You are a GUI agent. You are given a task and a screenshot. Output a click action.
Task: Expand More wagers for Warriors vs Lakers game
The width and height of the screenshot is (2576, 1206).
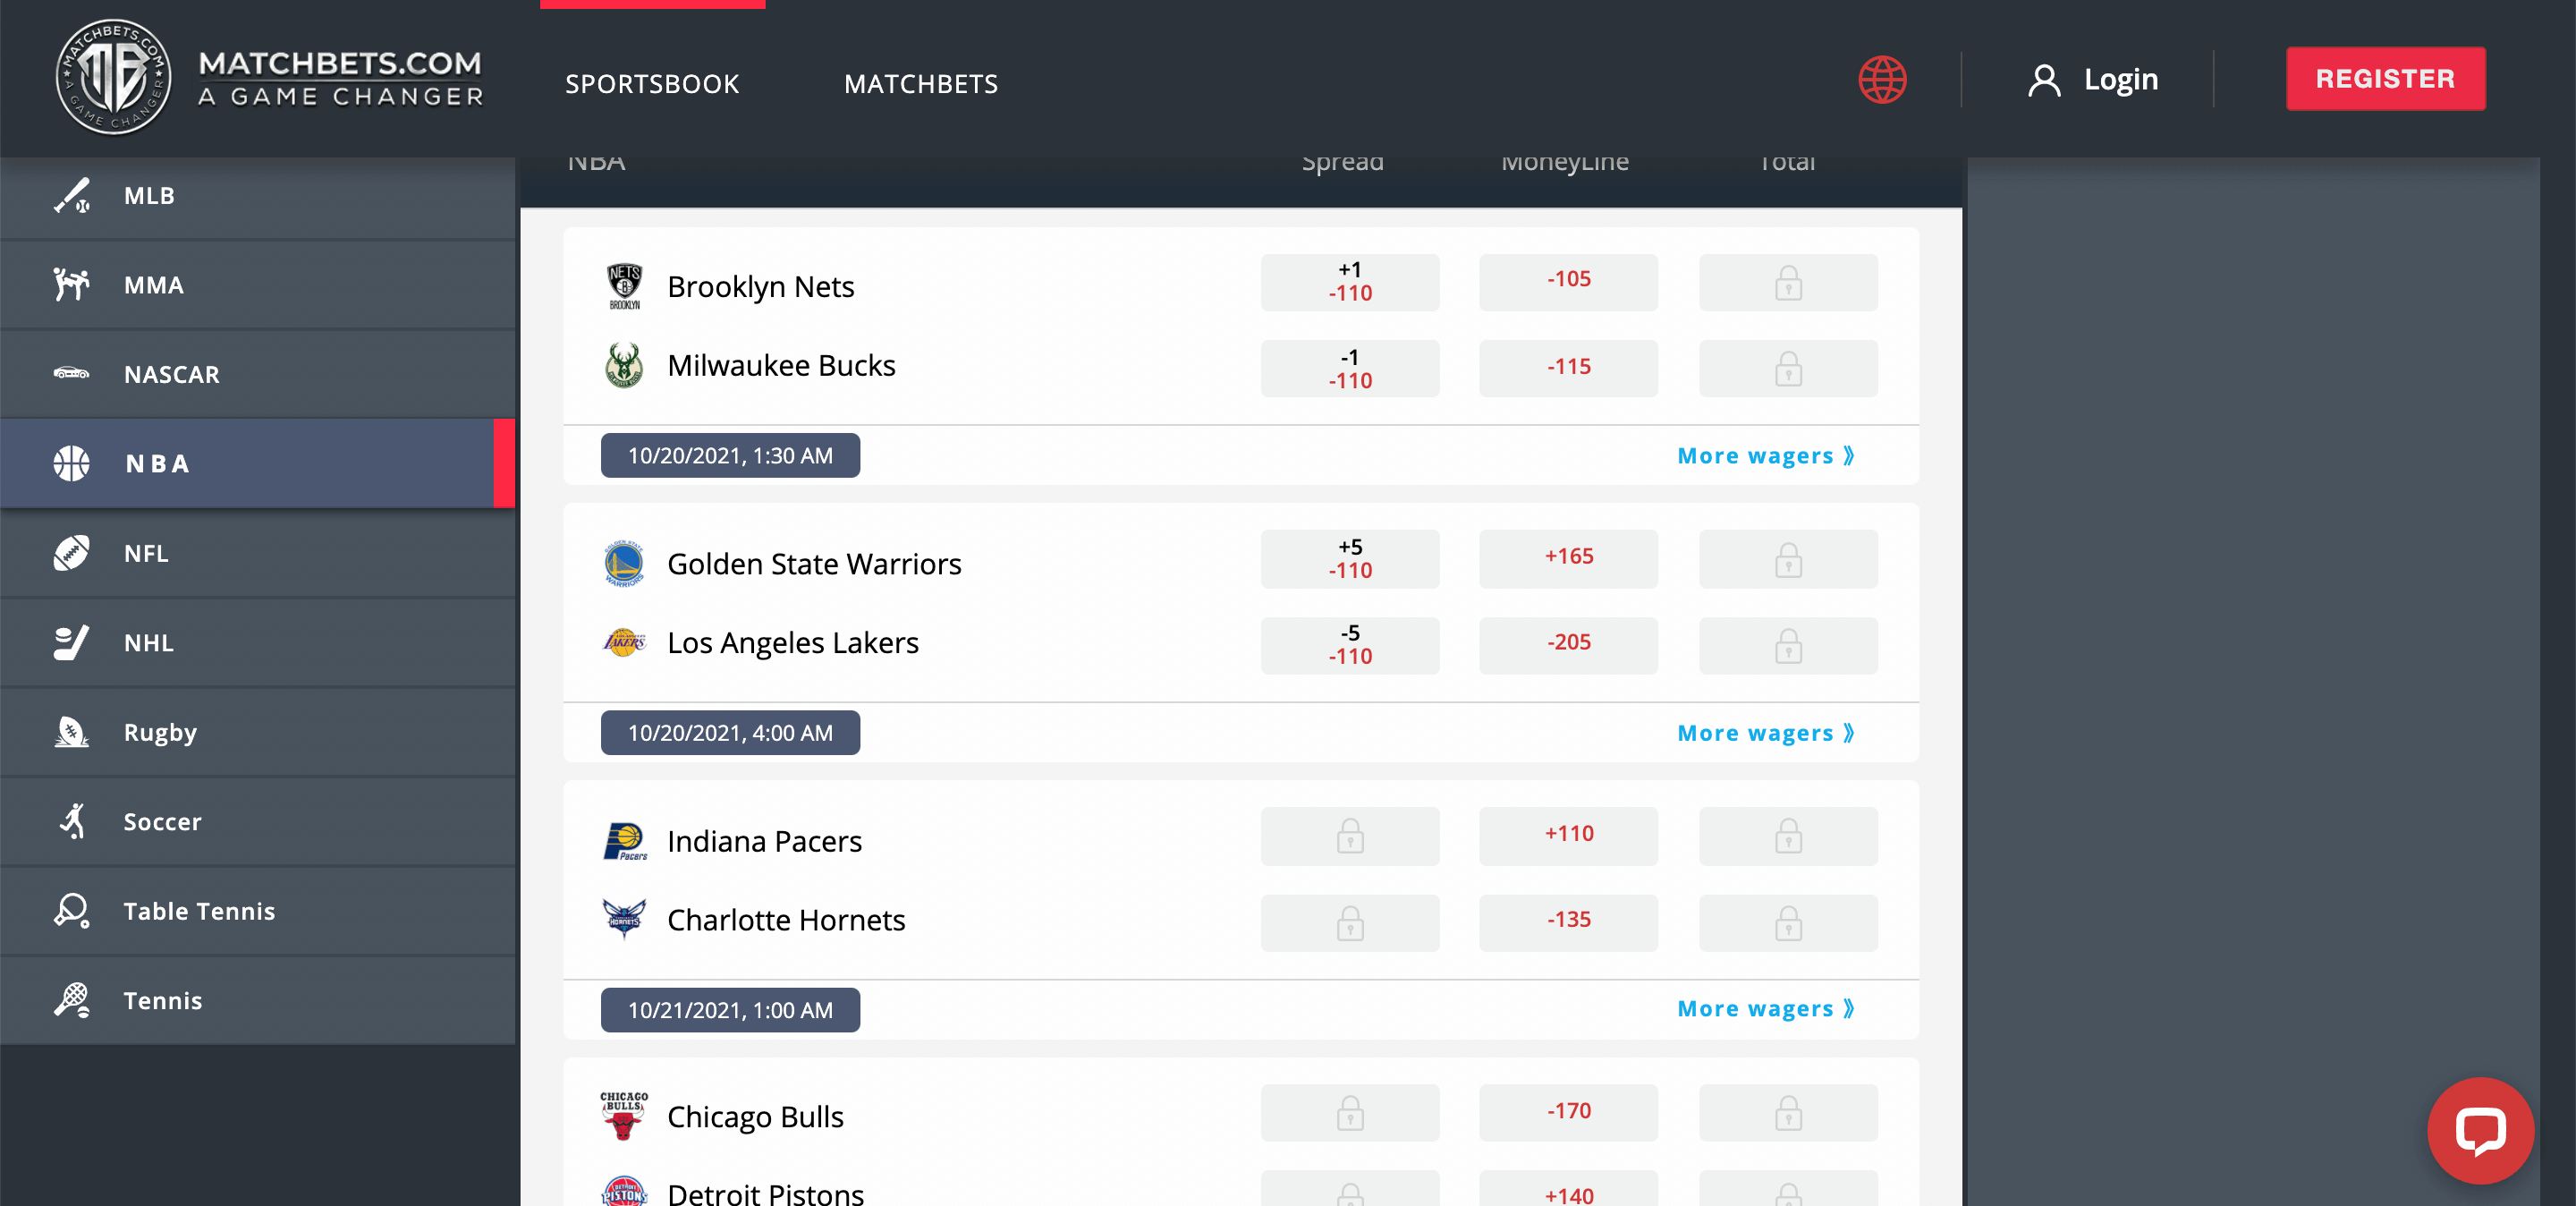[1765, 733]
